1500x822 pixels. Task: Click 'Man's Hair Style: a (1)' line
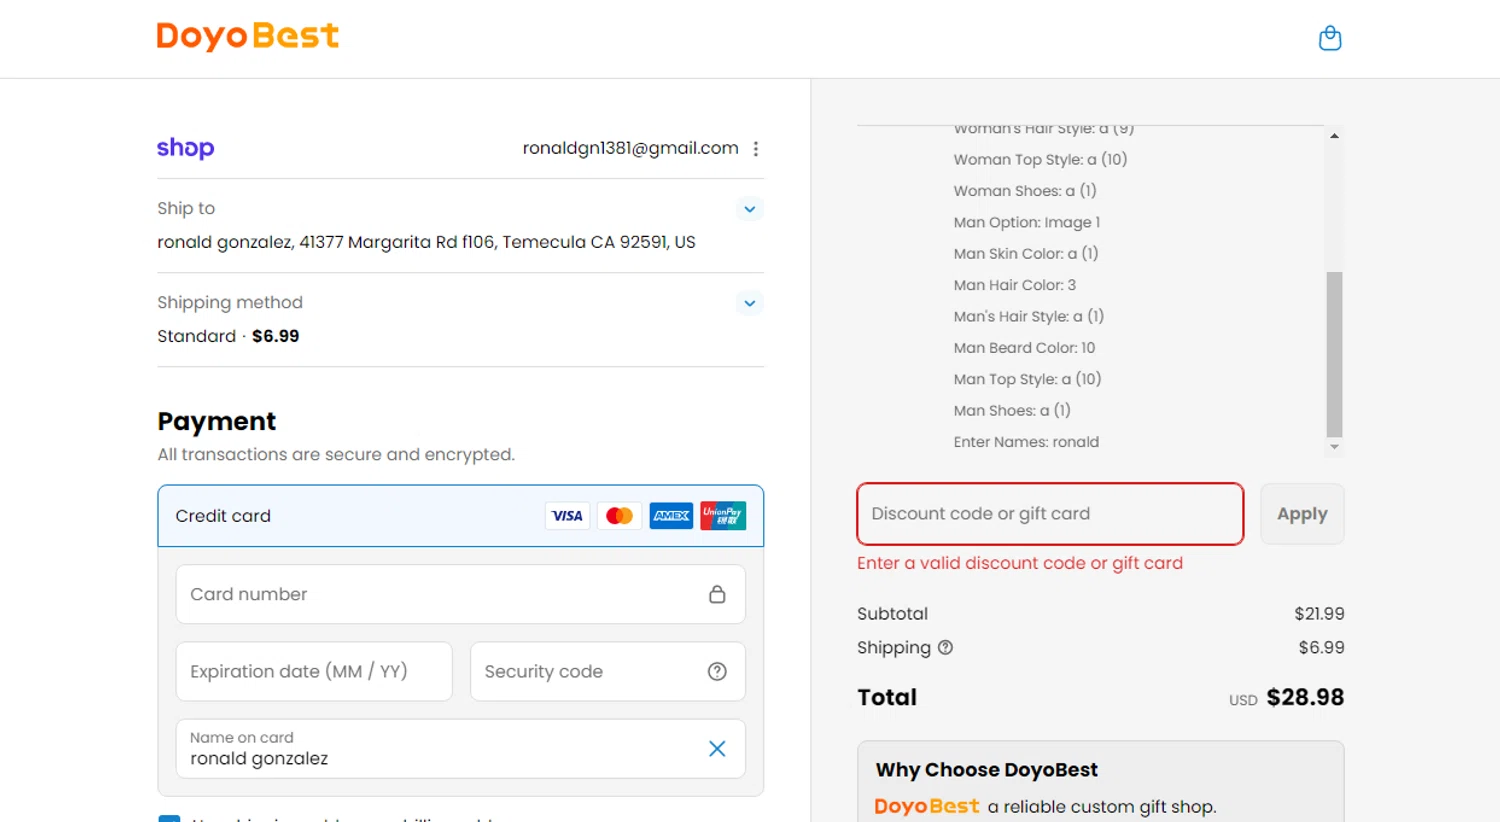(x=1029, y=316)
